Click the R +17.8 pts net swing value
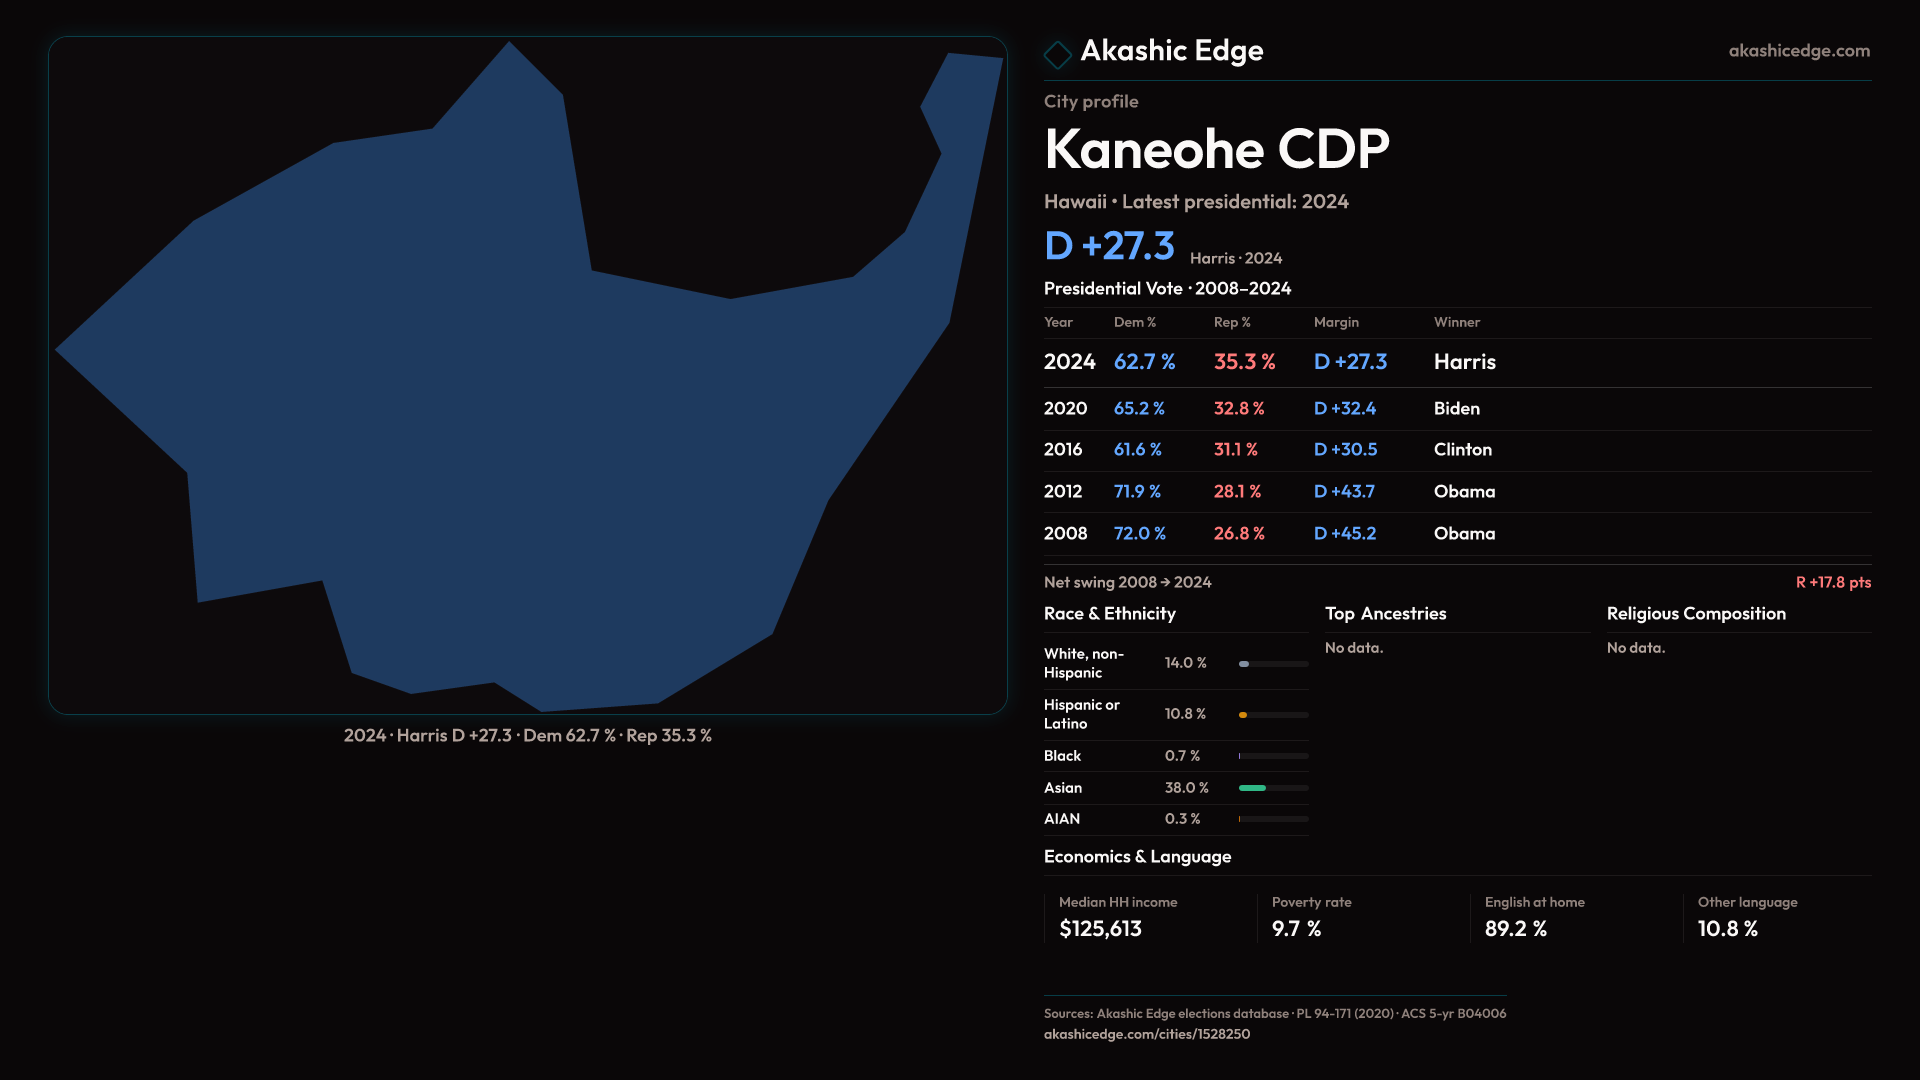 (1832, 582)
